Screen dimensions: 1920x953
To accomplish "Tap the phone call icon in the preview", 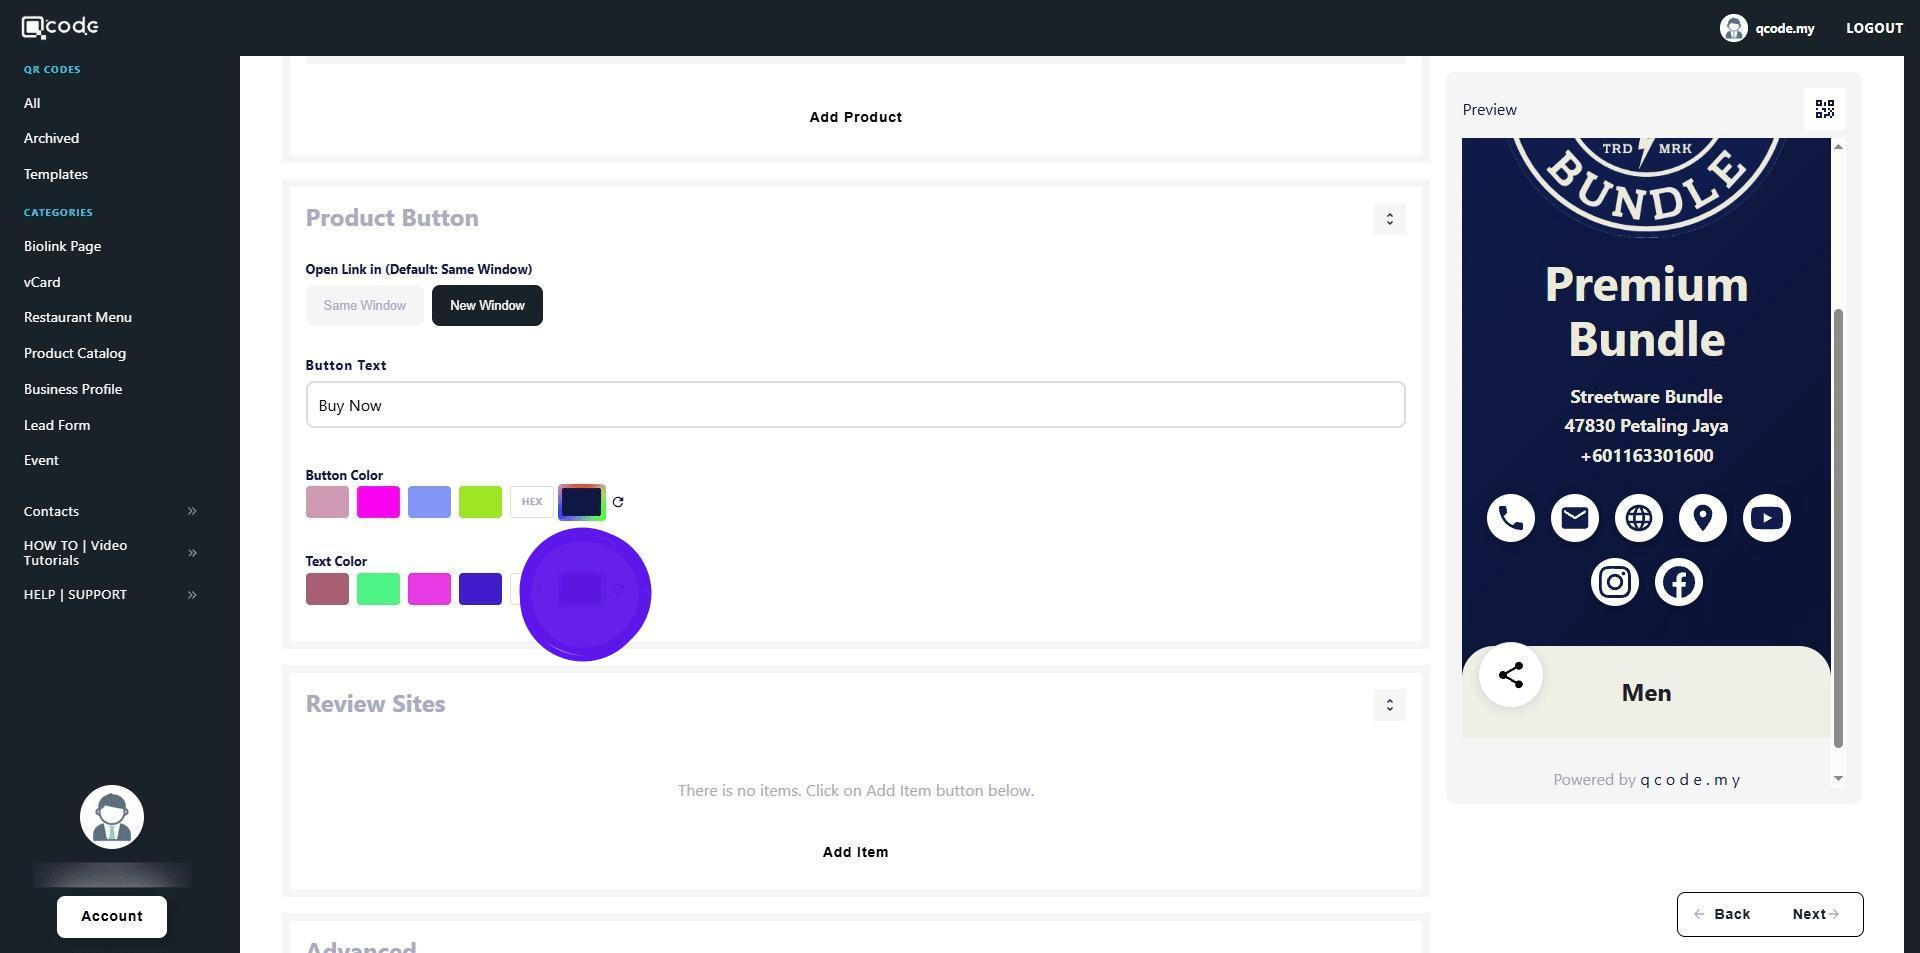I will point(1511,518).
